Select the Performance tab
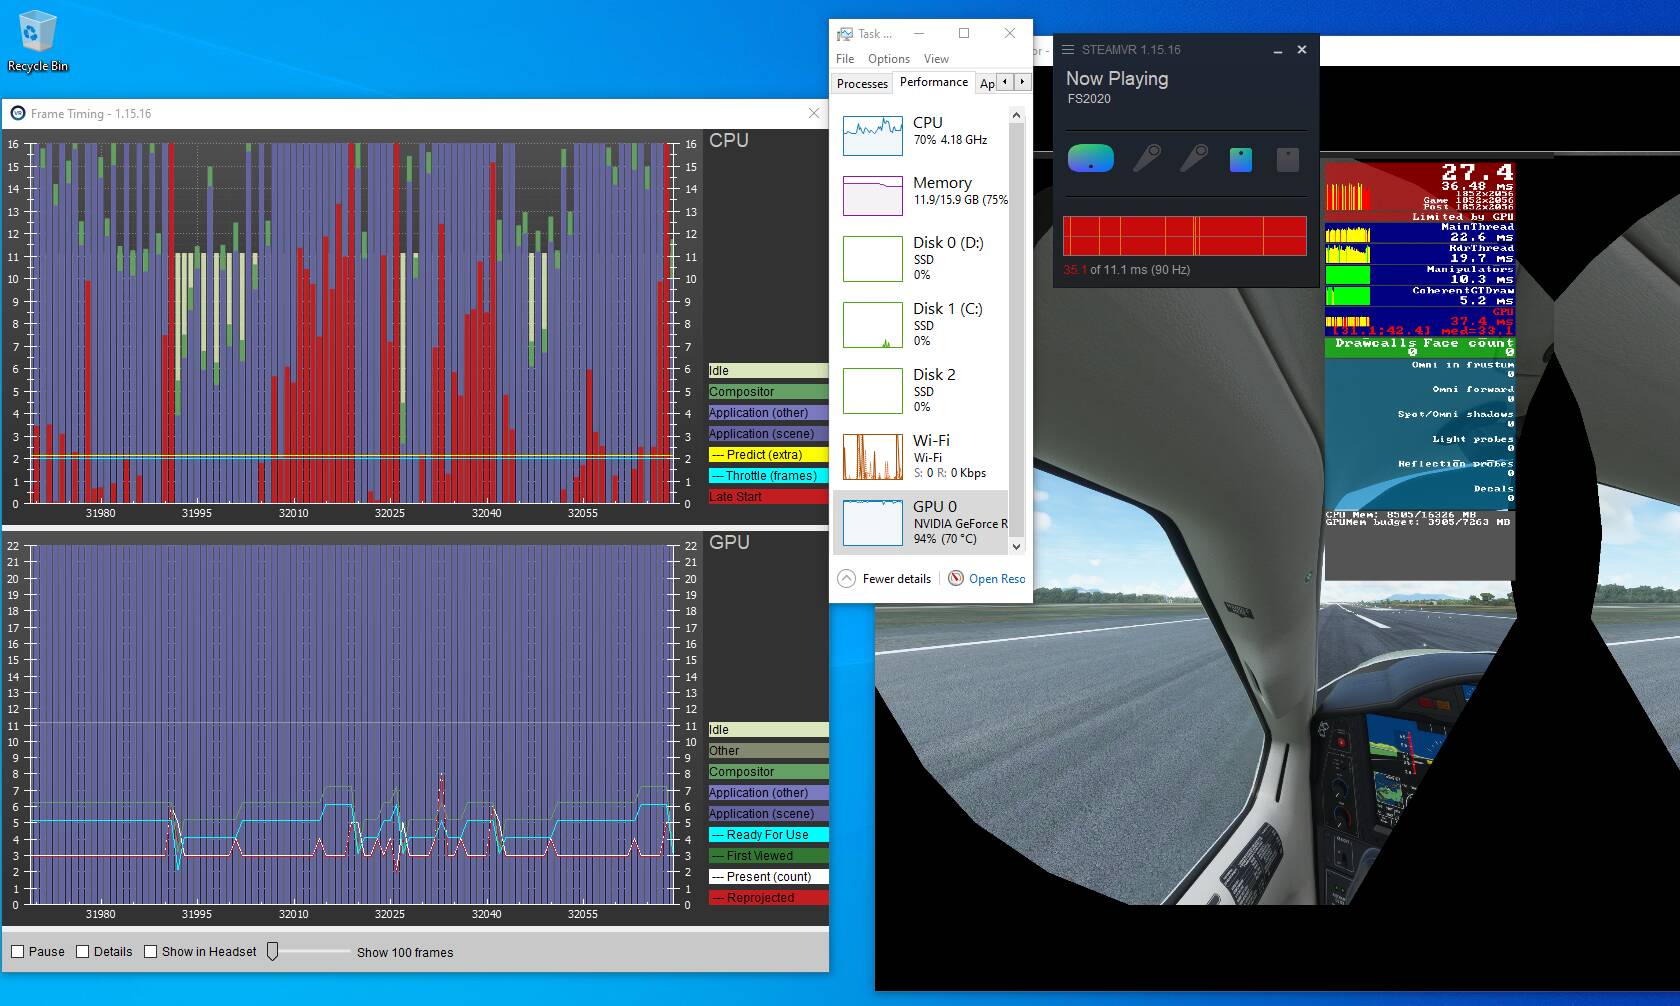This screenshot has height=1006, width=1680. (x=934, y=82)
